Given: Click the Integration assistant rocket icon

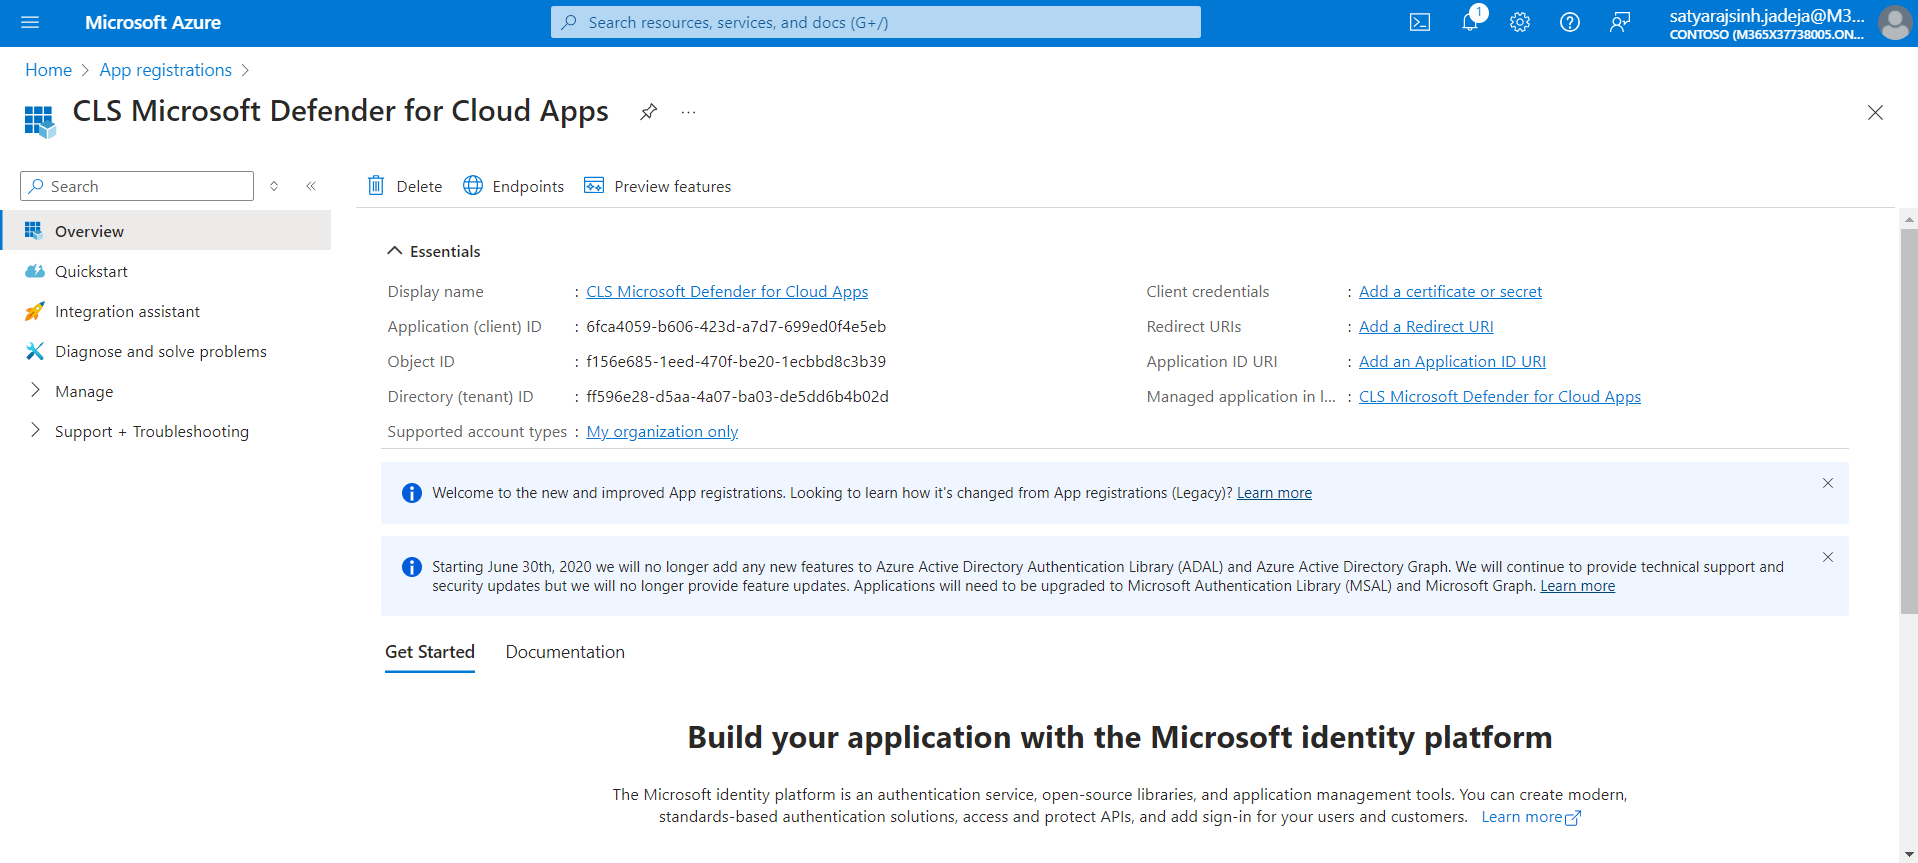Looking at the screenshot, I should click(34, 311).
